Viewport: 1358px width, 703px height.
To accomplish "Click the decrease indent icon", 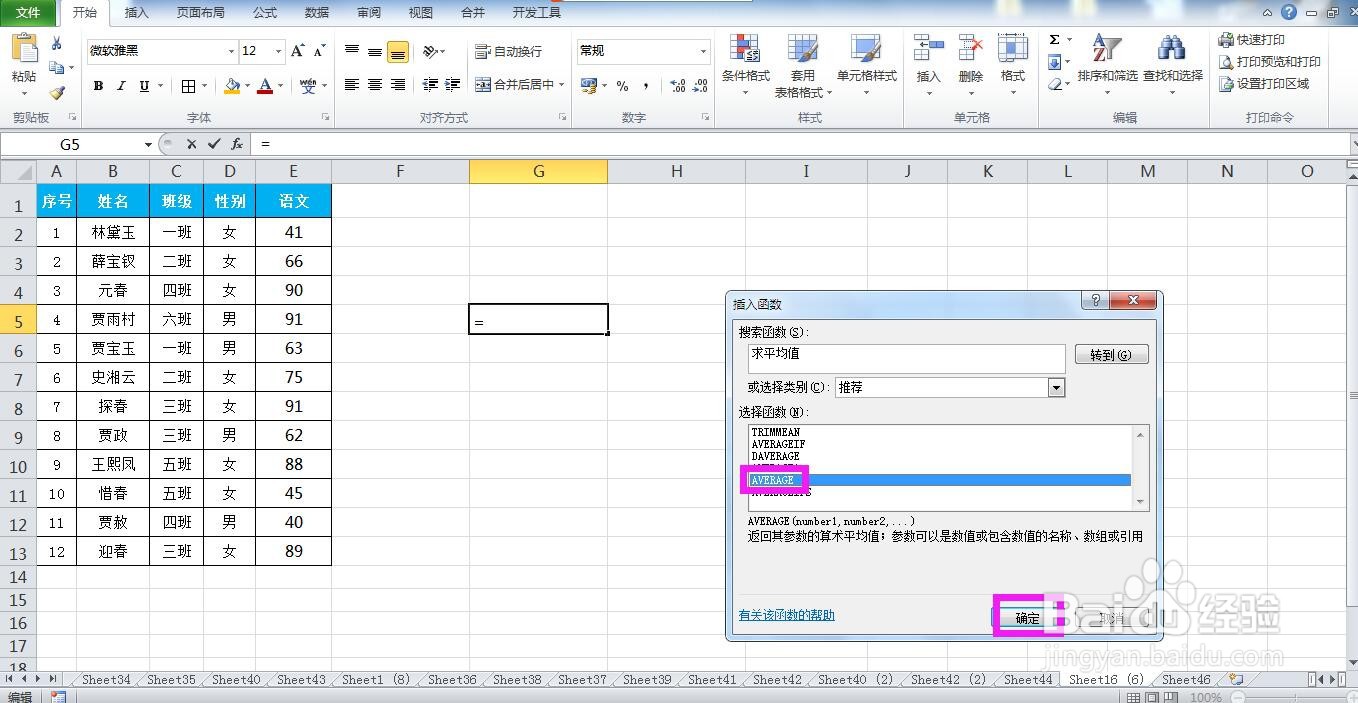I will point(430,85).
